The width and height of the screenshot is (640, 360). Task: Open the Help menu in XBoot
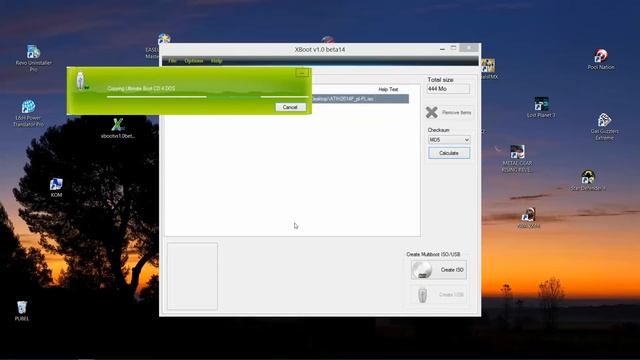click(x=217, y=61)
